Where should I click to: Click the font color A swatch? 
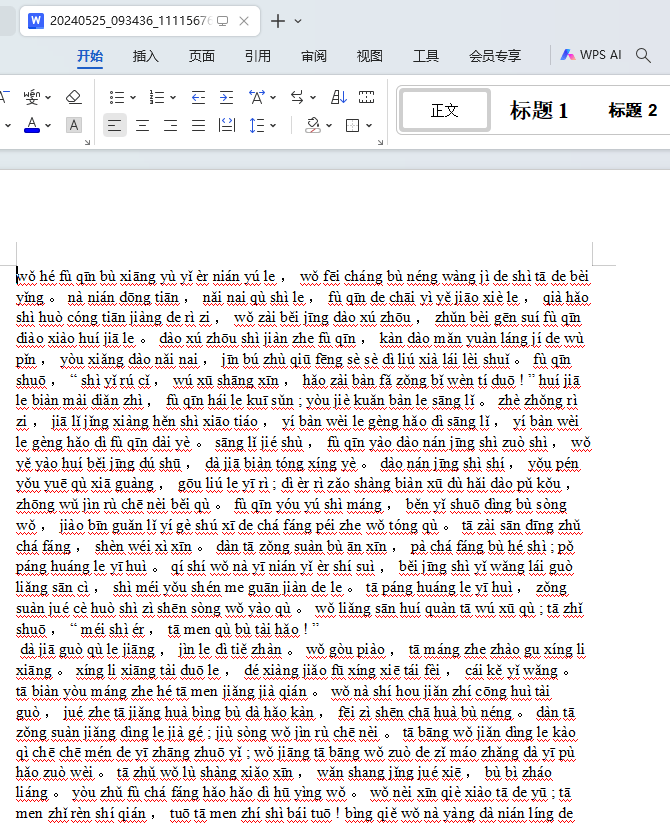pyautogui.click(x=32, y=125)
